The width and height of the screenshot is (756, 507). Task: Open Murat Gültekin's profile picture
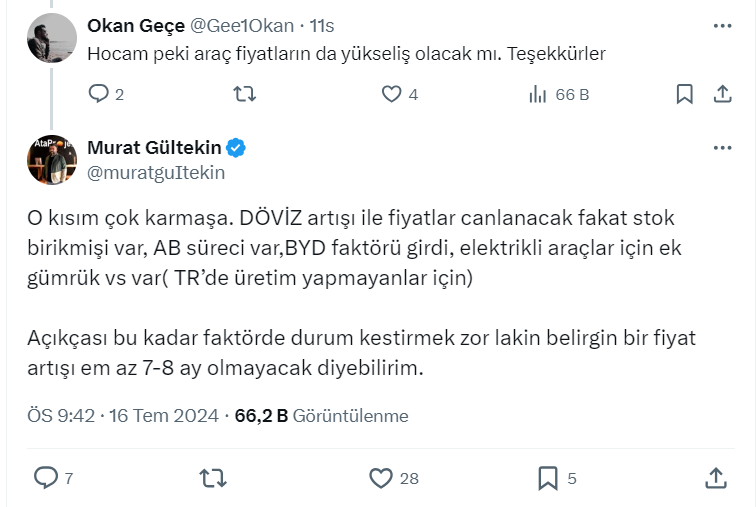pos(52,160)
